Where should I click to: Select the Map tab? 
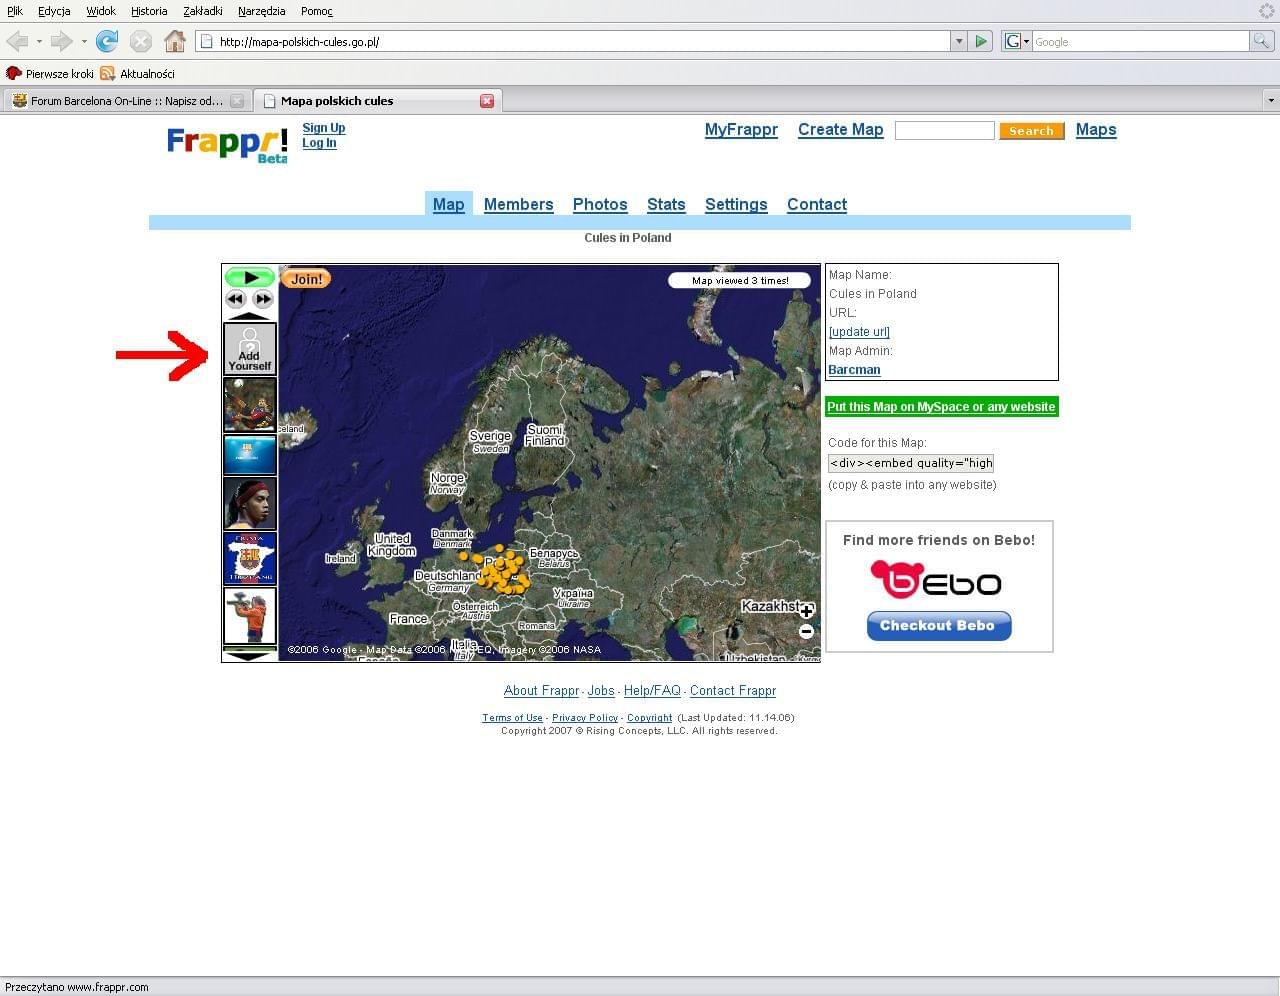[448, 204]
